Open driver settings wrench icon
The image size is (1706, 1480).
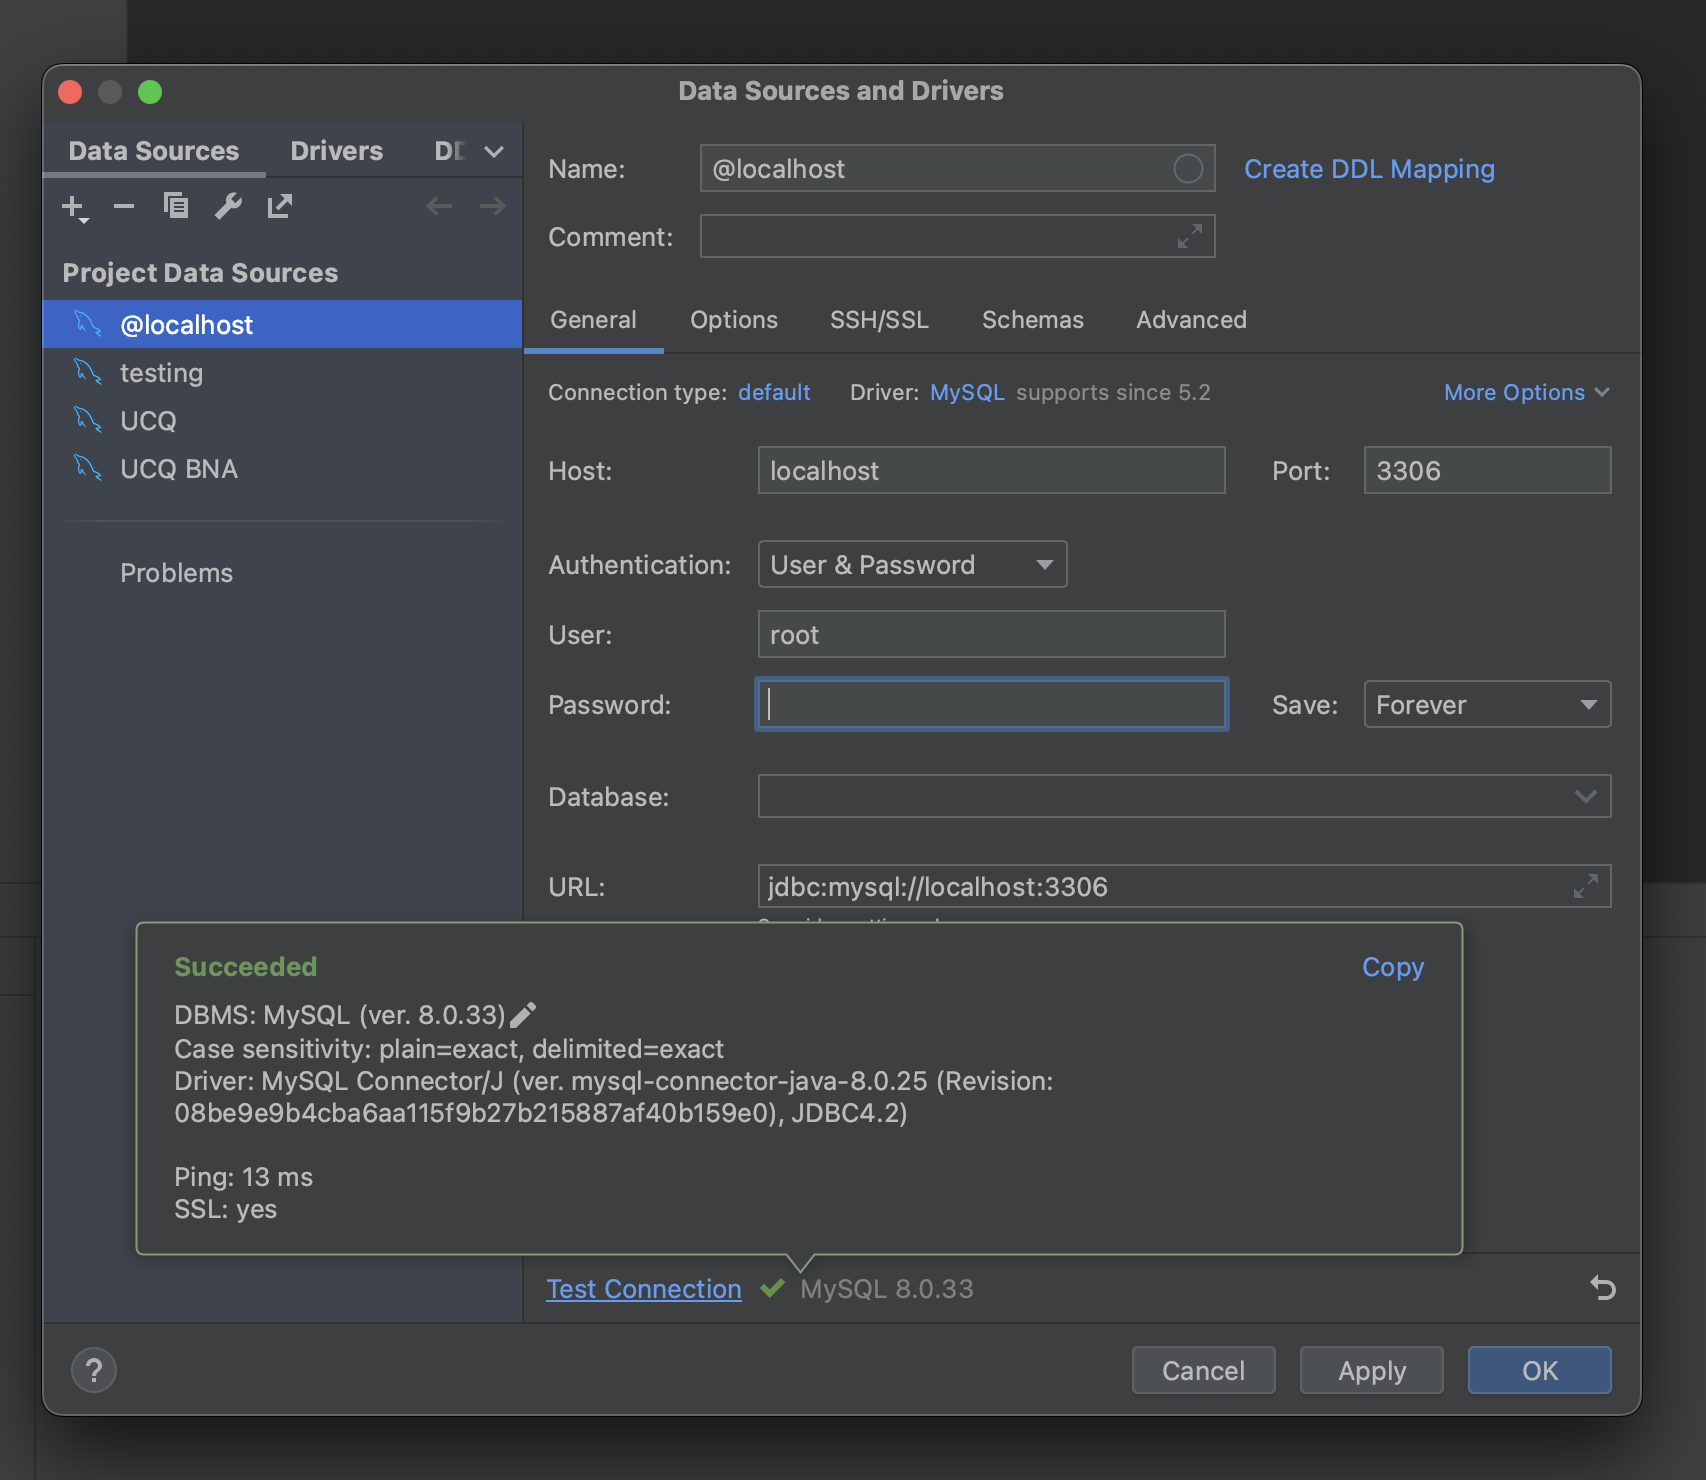(228, 206)
